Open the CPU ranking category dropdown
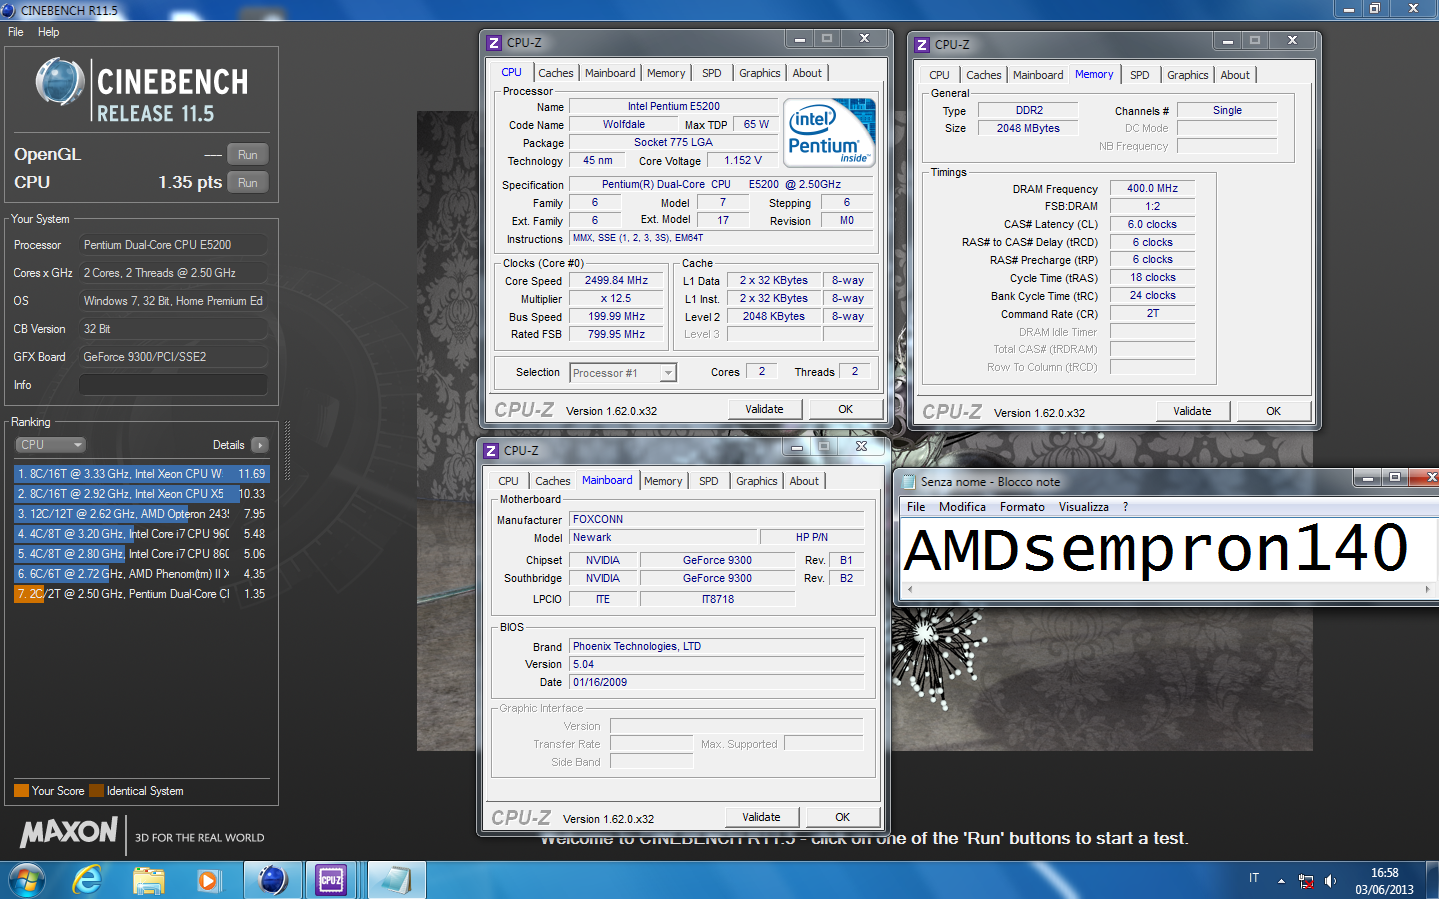This screenshot has width=1439, height=899. coord(50,445)
